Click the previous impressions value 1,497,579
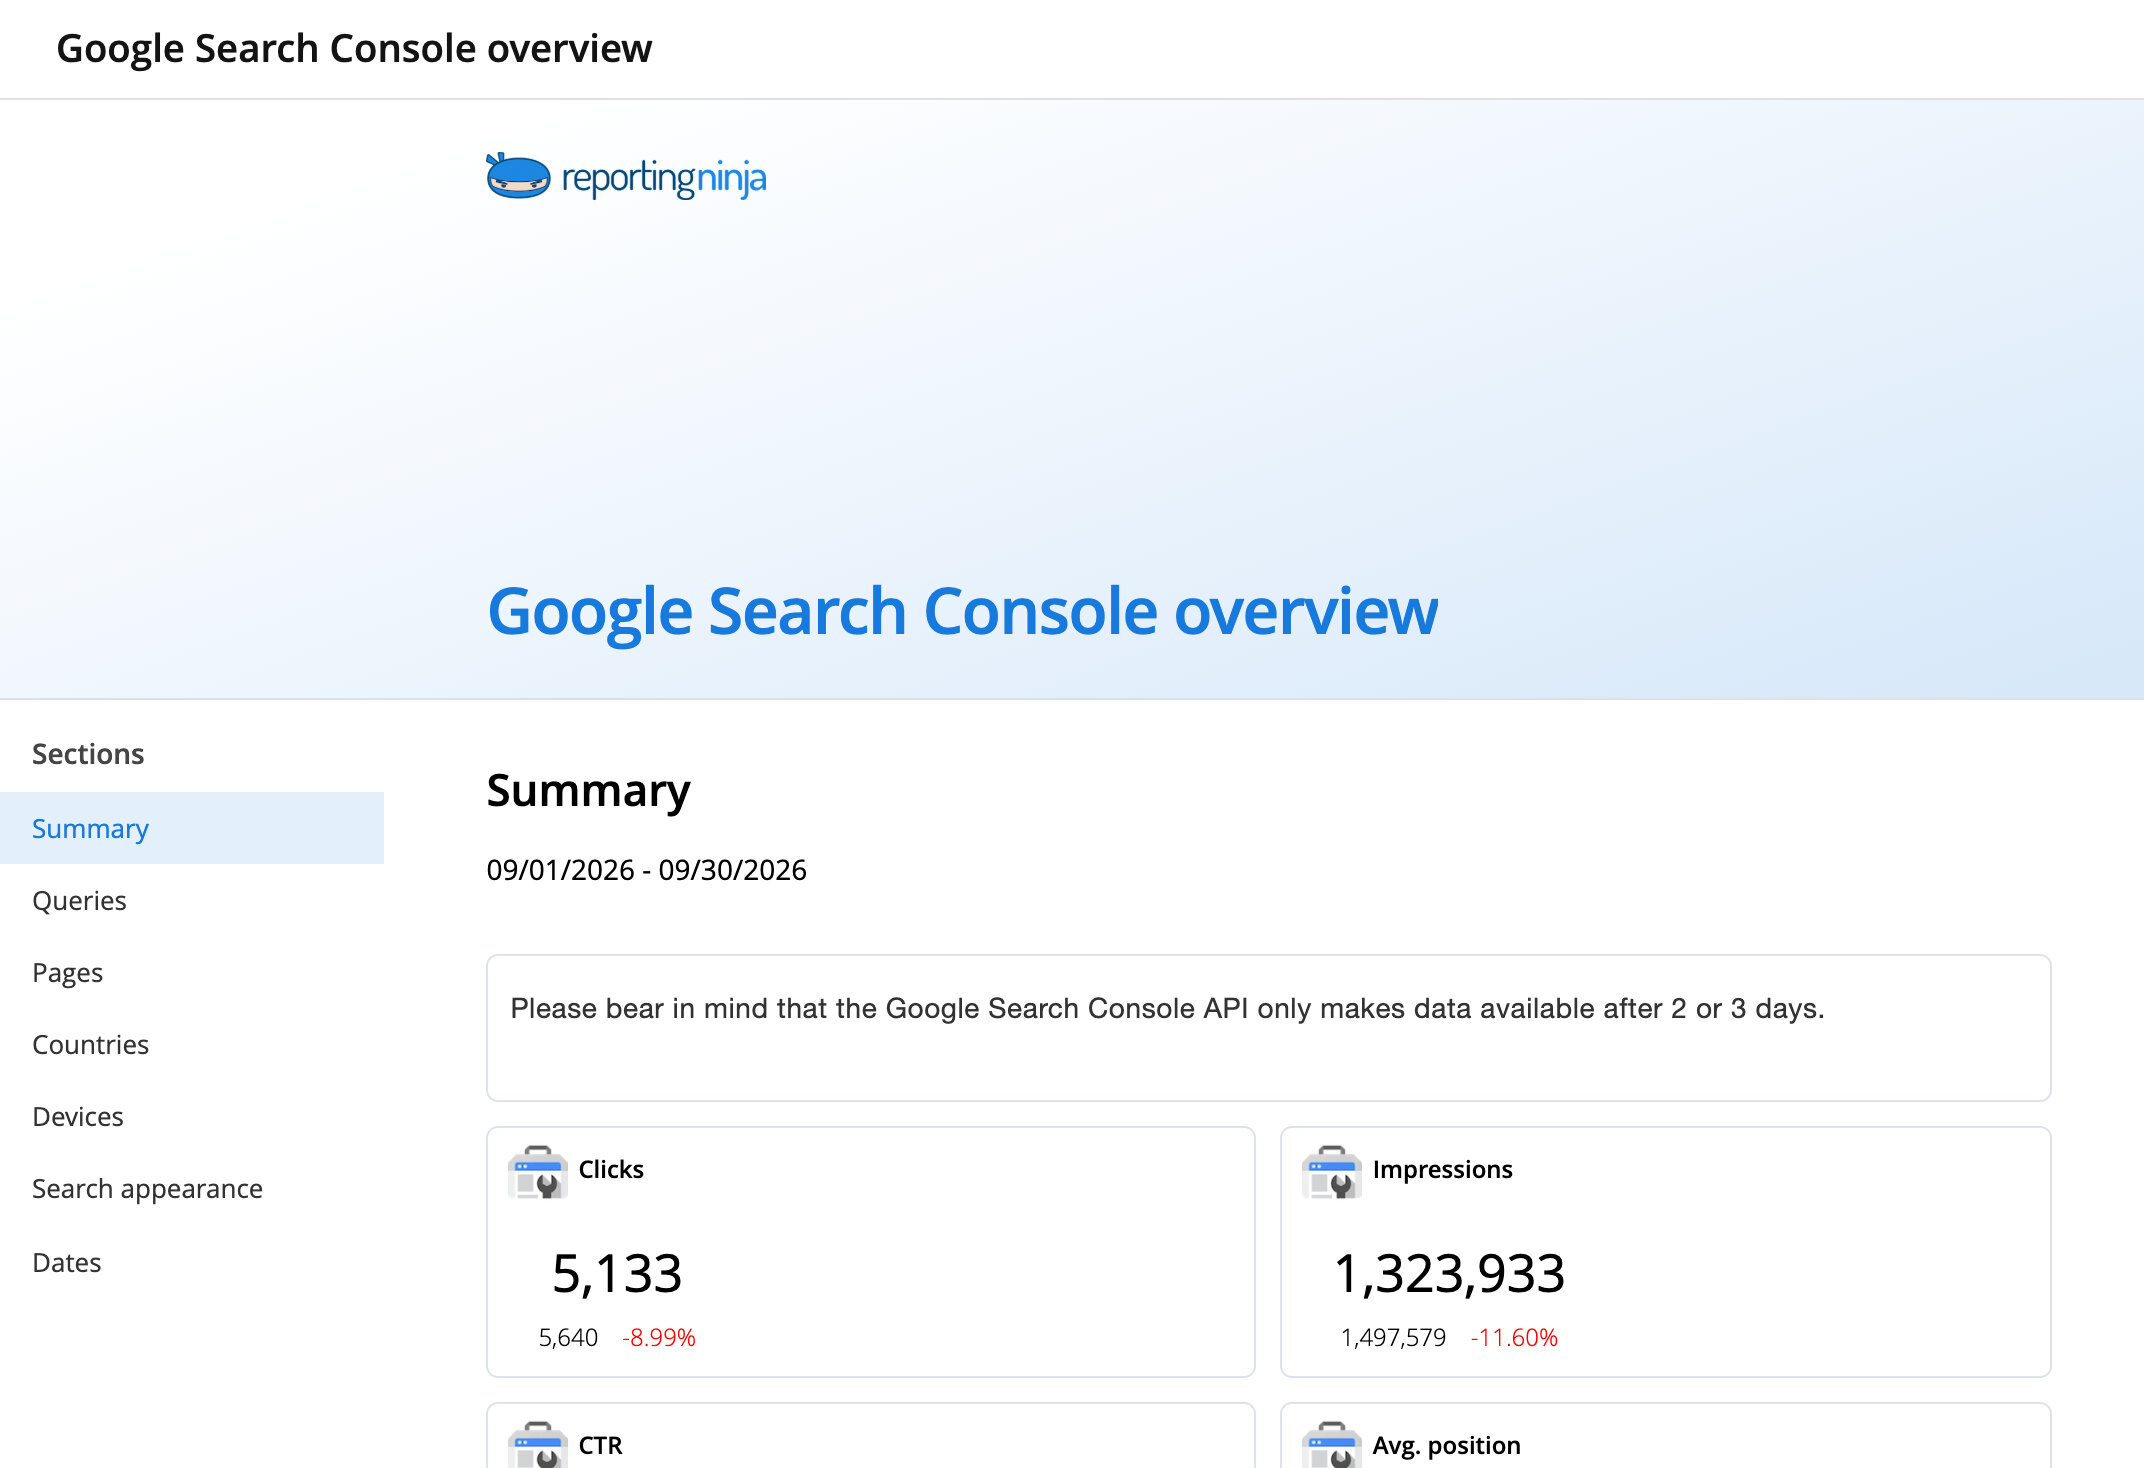Image resolution: width=2144 pixels, height=1468 pixels. (x=1393, y=1337)
